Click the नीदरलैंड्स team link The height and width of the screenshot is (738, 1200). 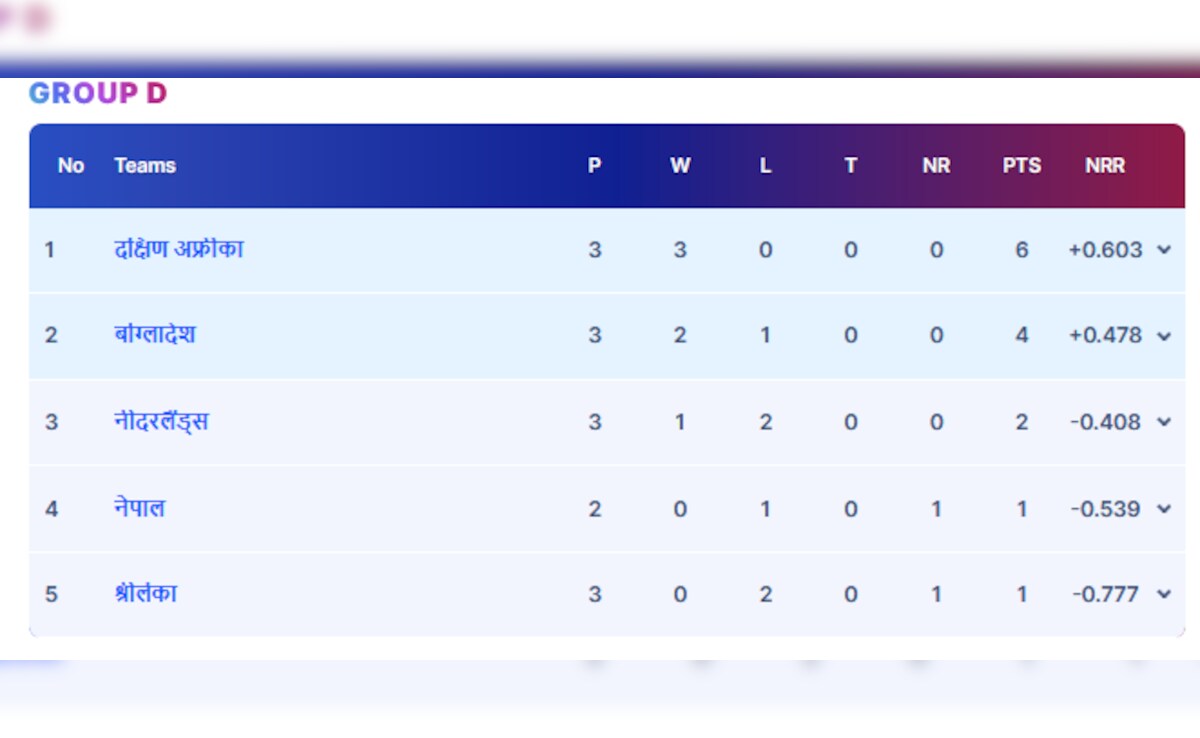pyautogui.click(x=161, y=422)
